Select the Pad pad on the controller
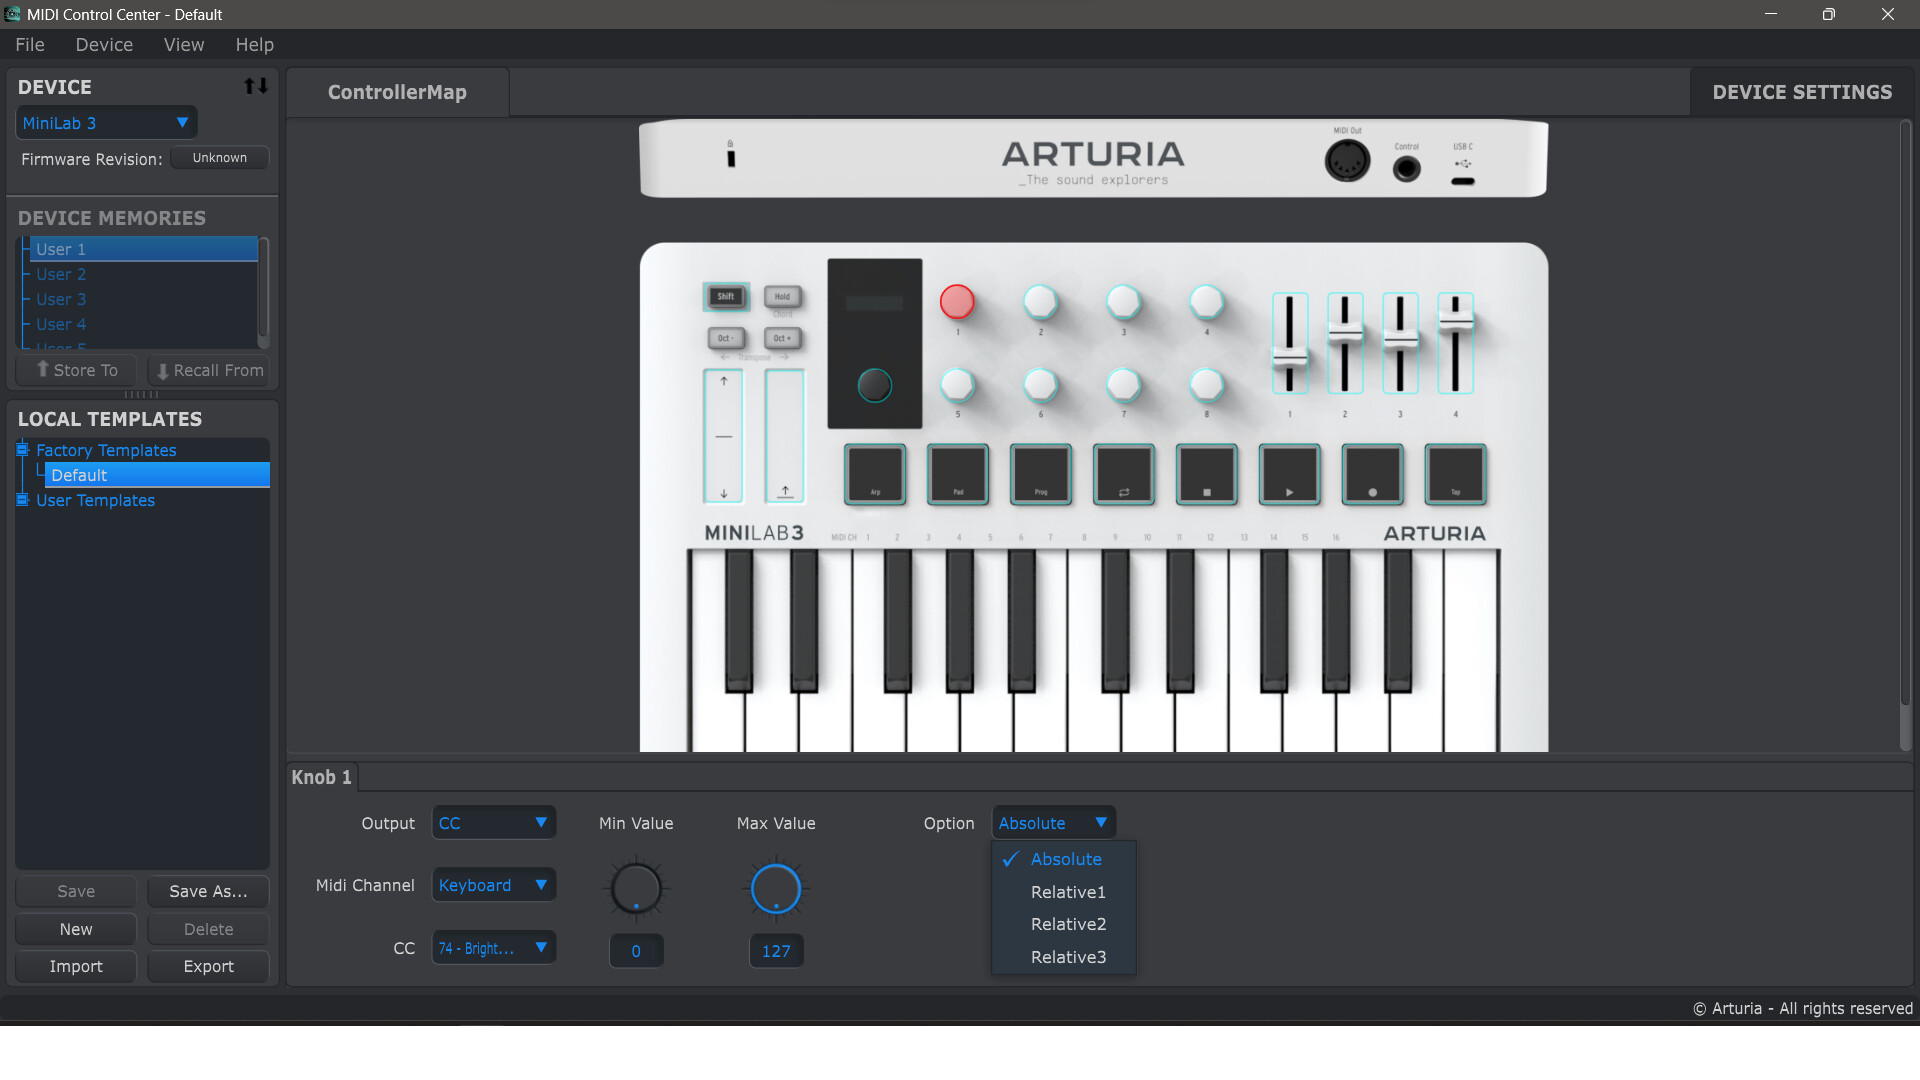This screenshot has width=1920, height=1080. point(958,474)
